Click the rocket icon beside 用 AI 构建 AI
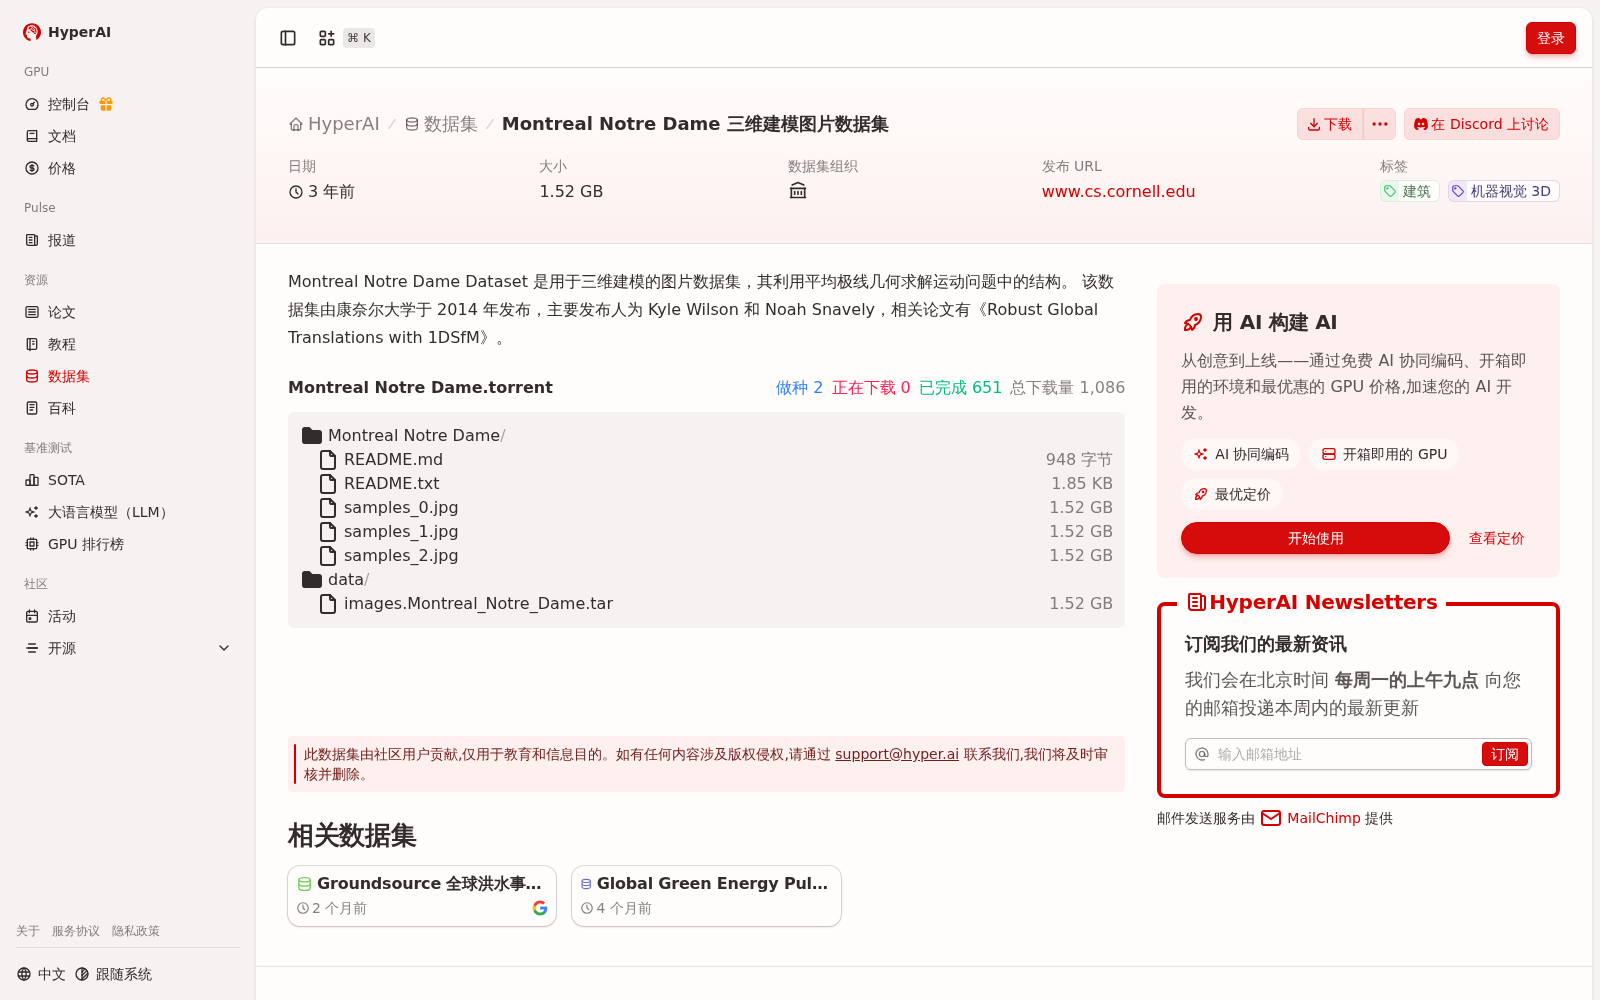The height and width of the screenshot is (1000, 1600). coord(1192,322)
